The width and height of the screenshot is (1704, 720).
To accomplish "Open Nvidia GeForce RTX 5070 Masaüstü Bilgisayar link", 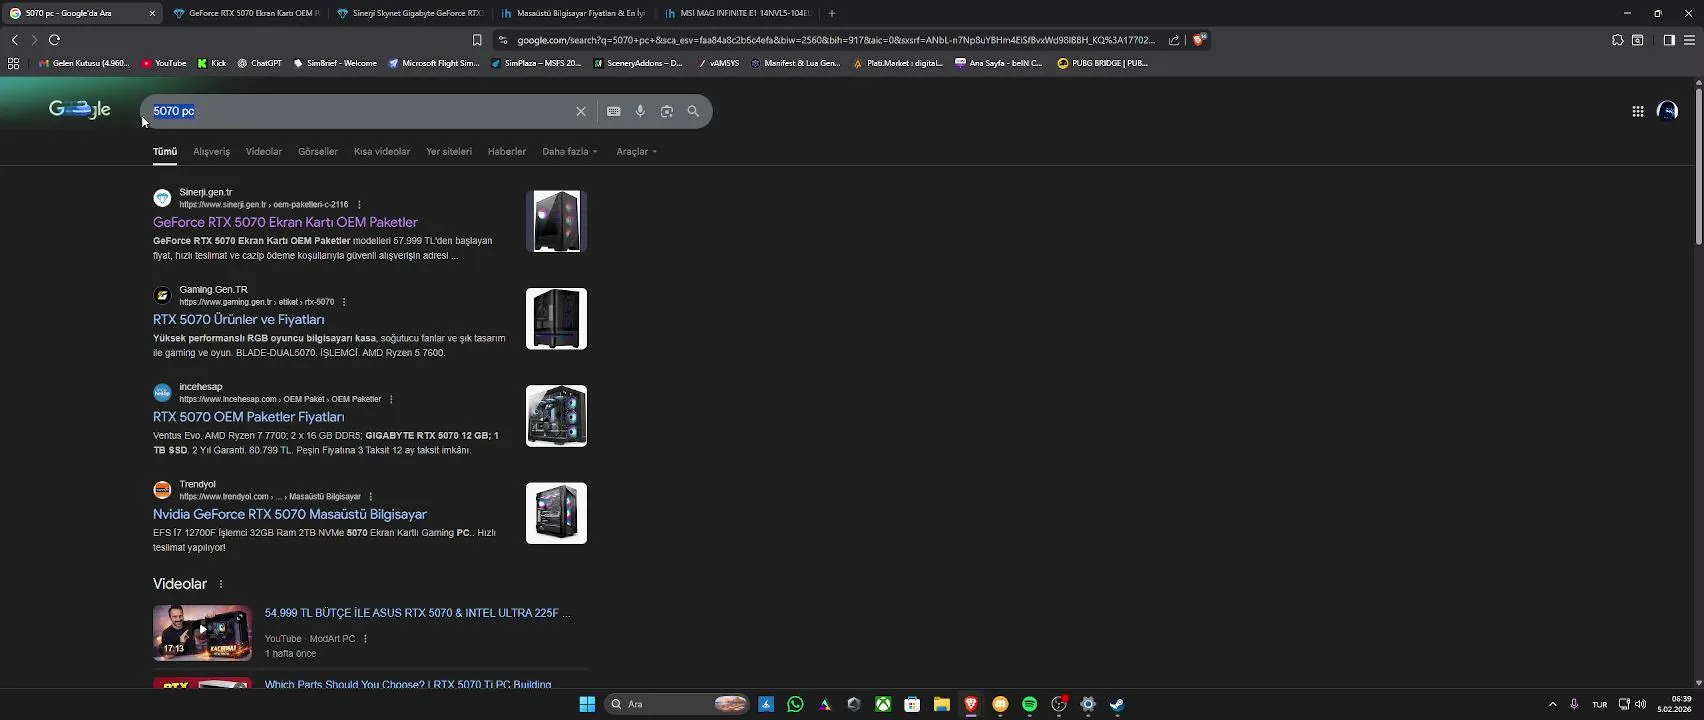I will (x=290, y=514).
